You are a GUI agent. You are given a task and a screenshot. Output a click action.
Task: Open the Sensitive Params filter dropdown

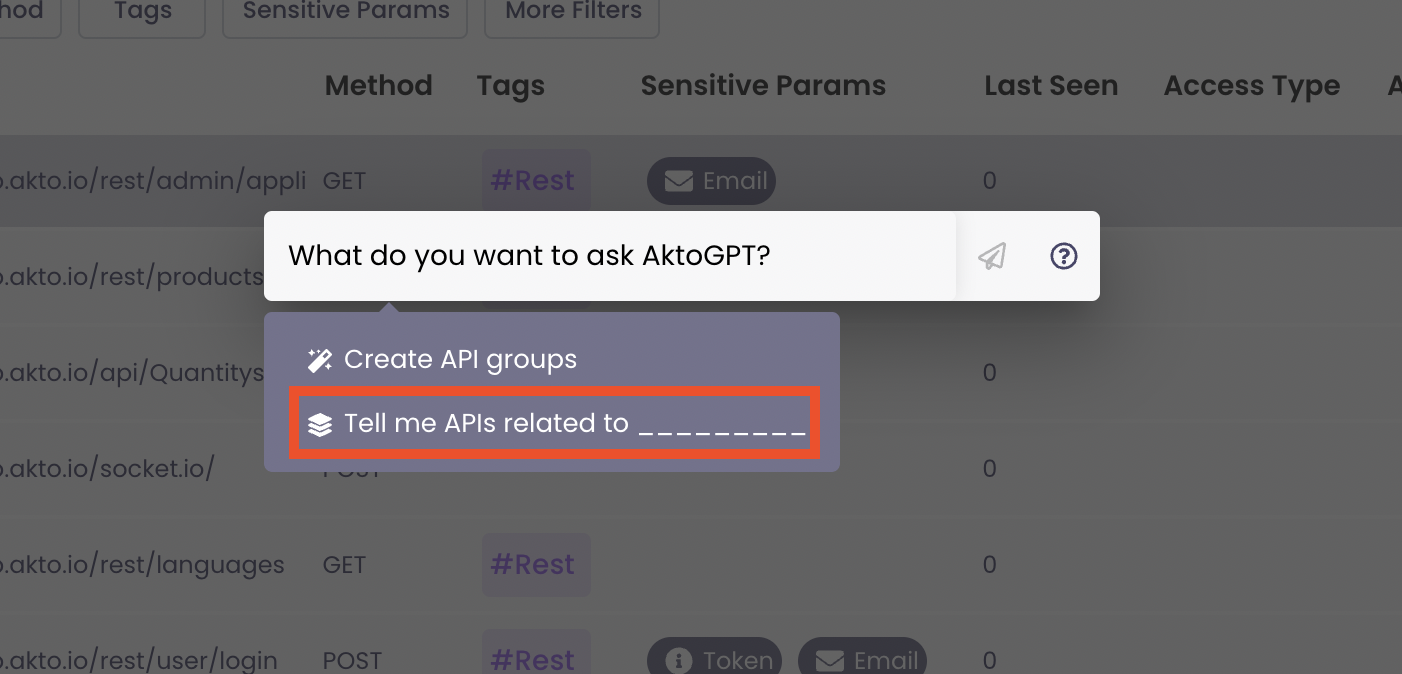(x=345, y=13)
